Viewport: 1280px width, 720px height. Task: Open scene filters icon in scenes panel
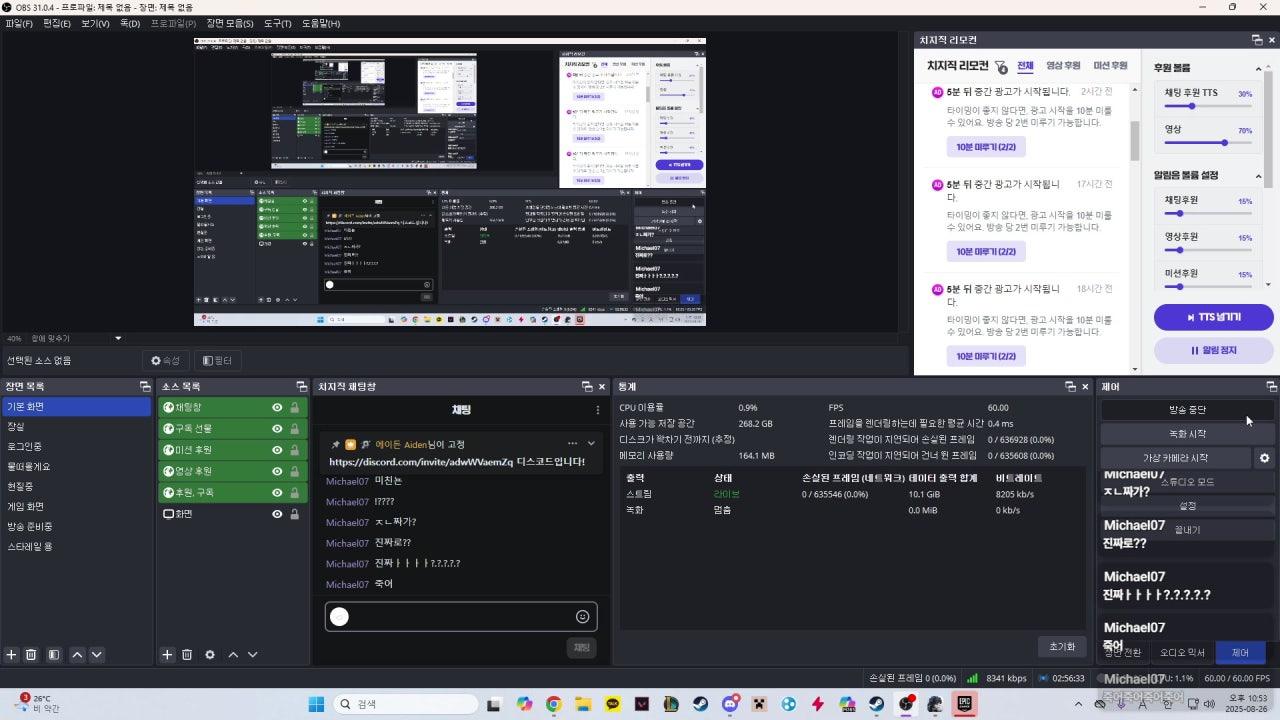click(x=54, y=655)
